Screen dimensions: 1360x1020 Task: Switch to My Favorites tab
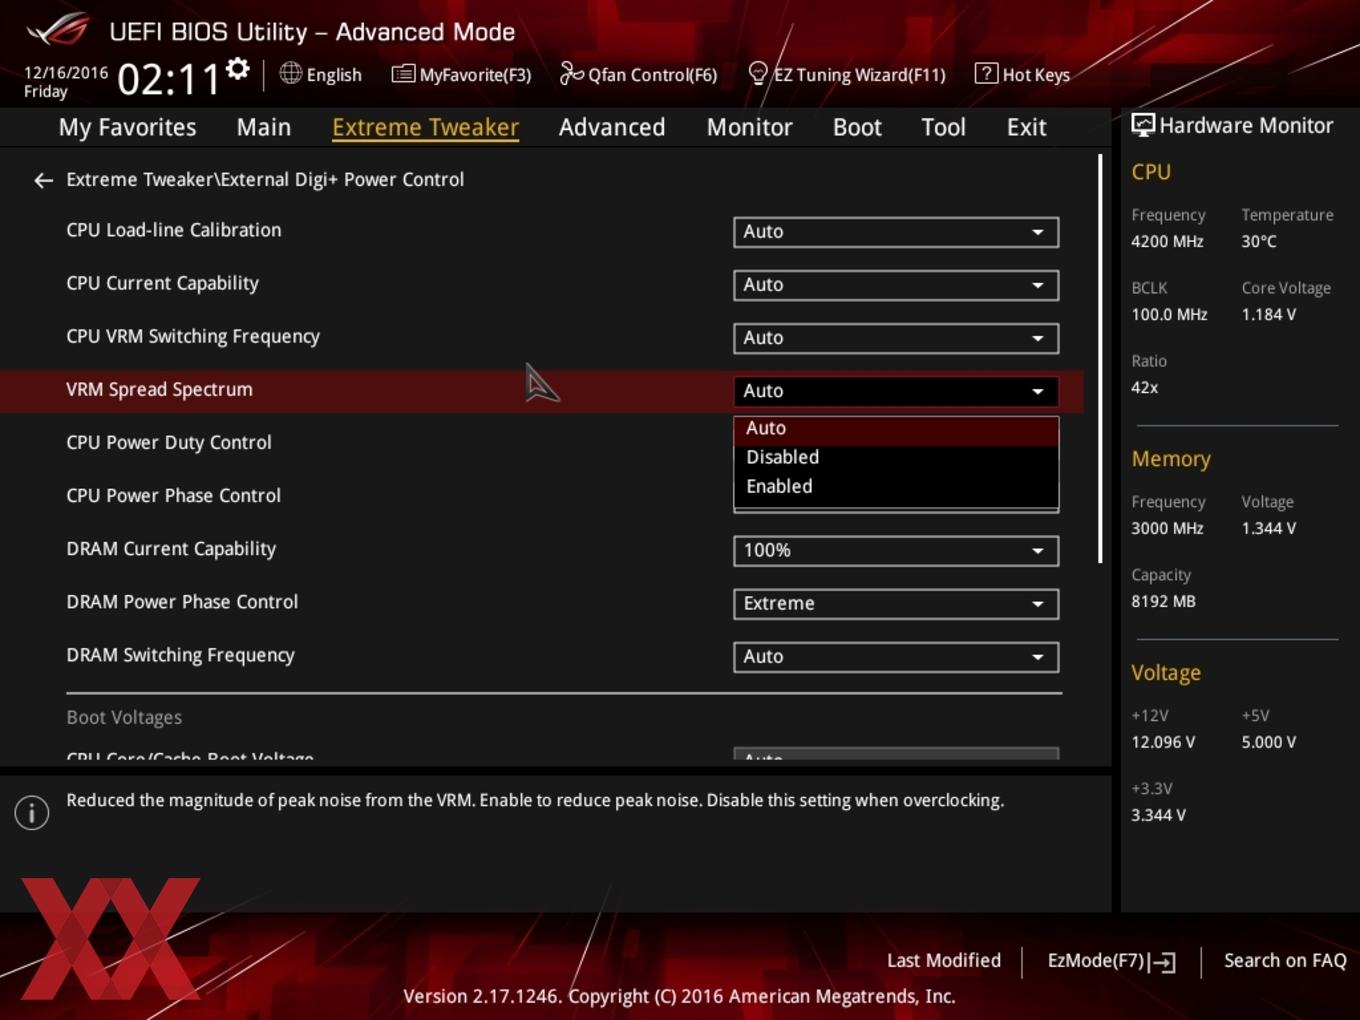(127, 127)
